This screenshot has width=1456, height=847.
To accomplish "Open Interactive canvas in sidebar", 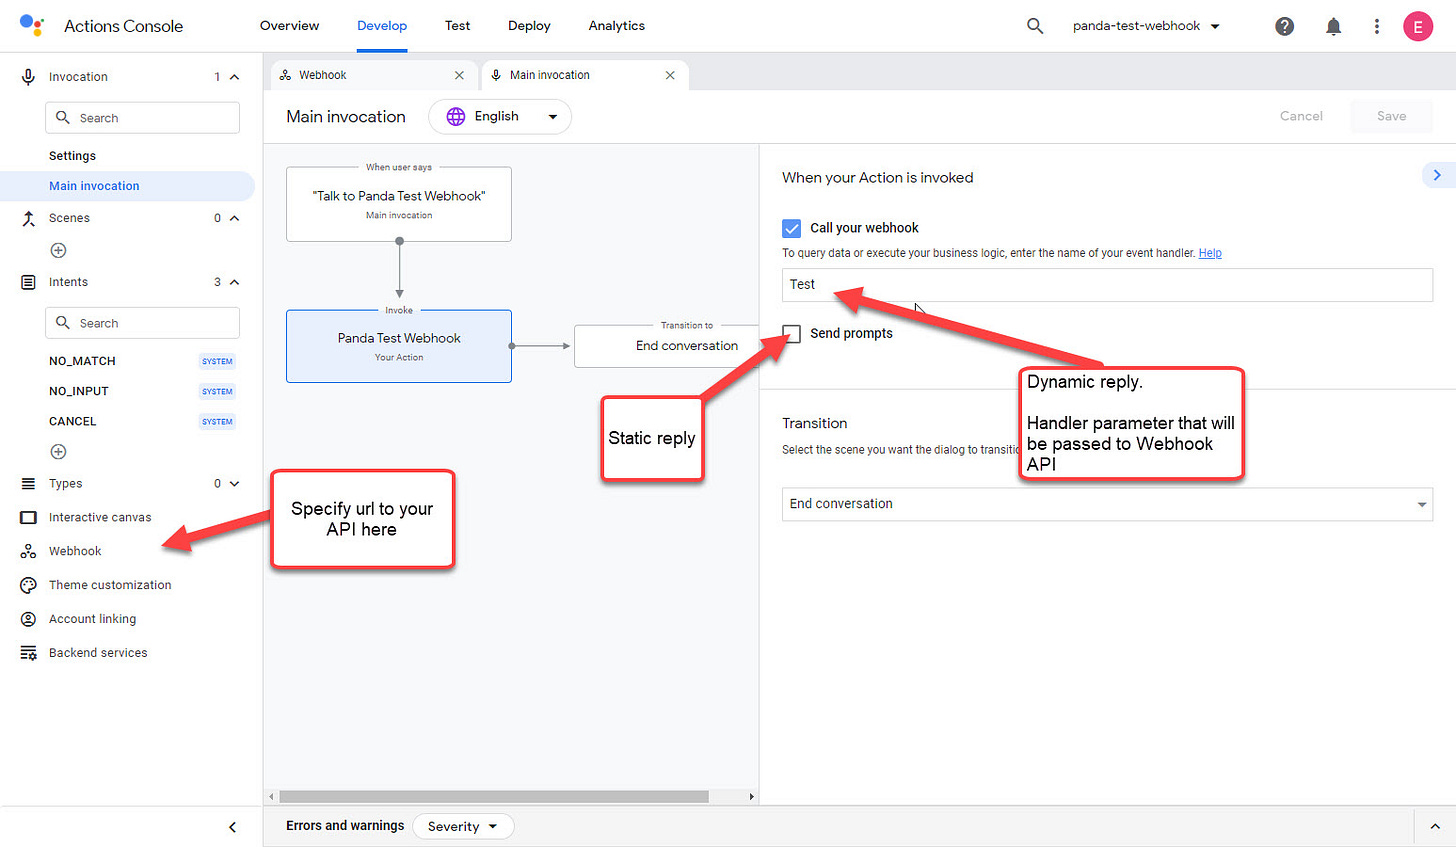I will tap(100, 517).
